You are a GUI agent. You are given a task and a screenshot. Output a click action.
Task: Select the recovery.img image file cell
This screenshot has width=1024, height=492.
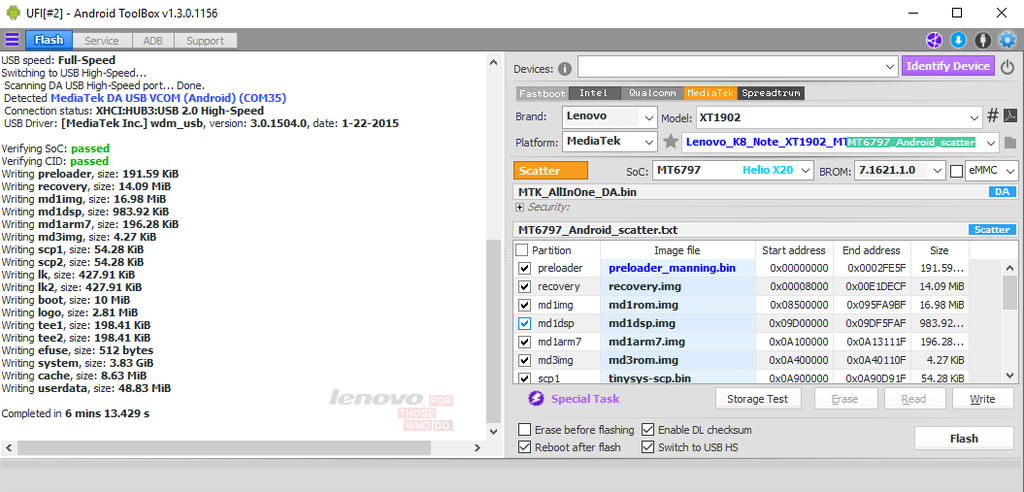[677, 286]
